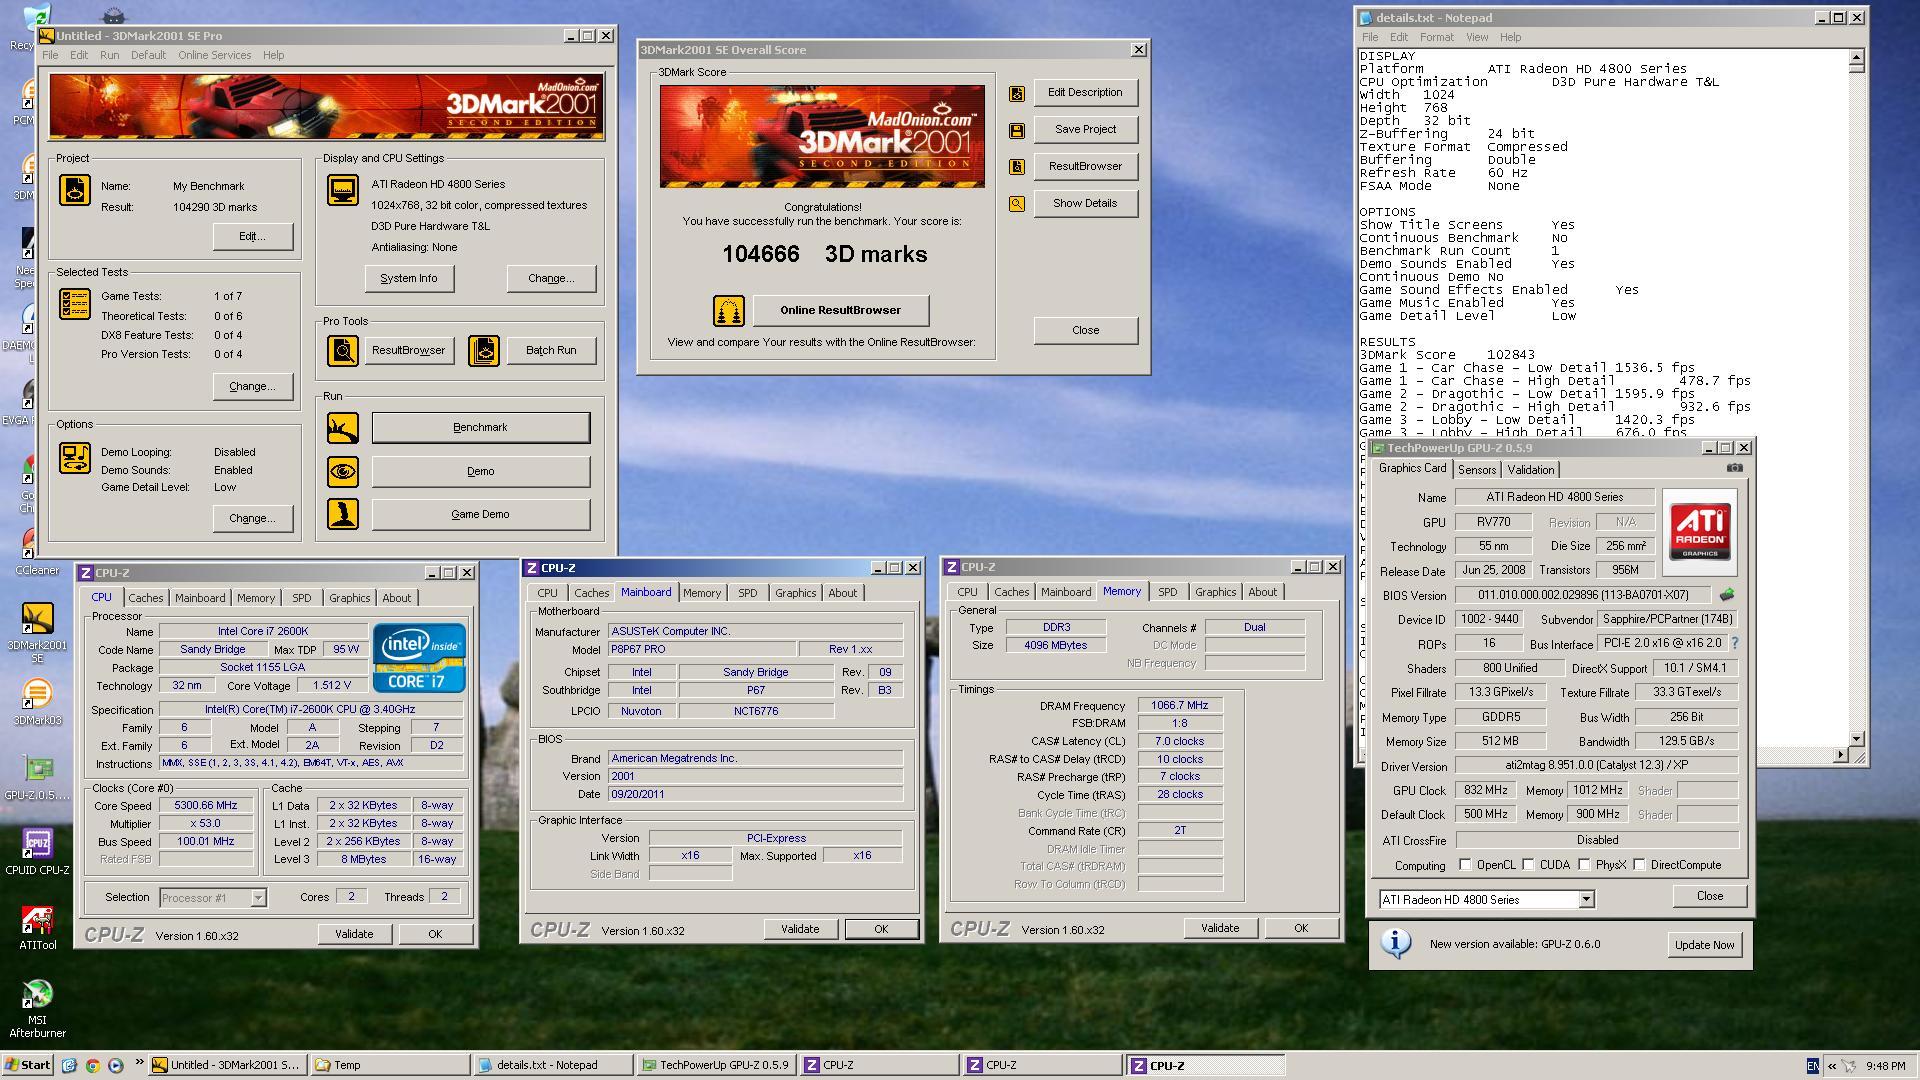
Task: Open the Format menu in Notepad
Action: coord(1436,37)
